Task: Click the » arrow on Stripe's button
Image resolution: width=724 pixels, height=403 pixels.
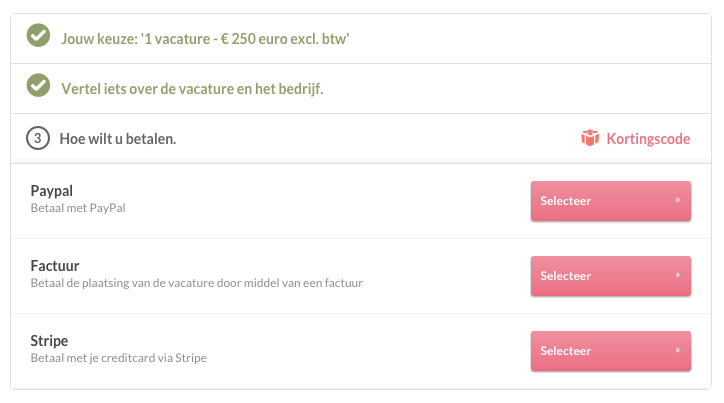Action: (x=677, y=350)
